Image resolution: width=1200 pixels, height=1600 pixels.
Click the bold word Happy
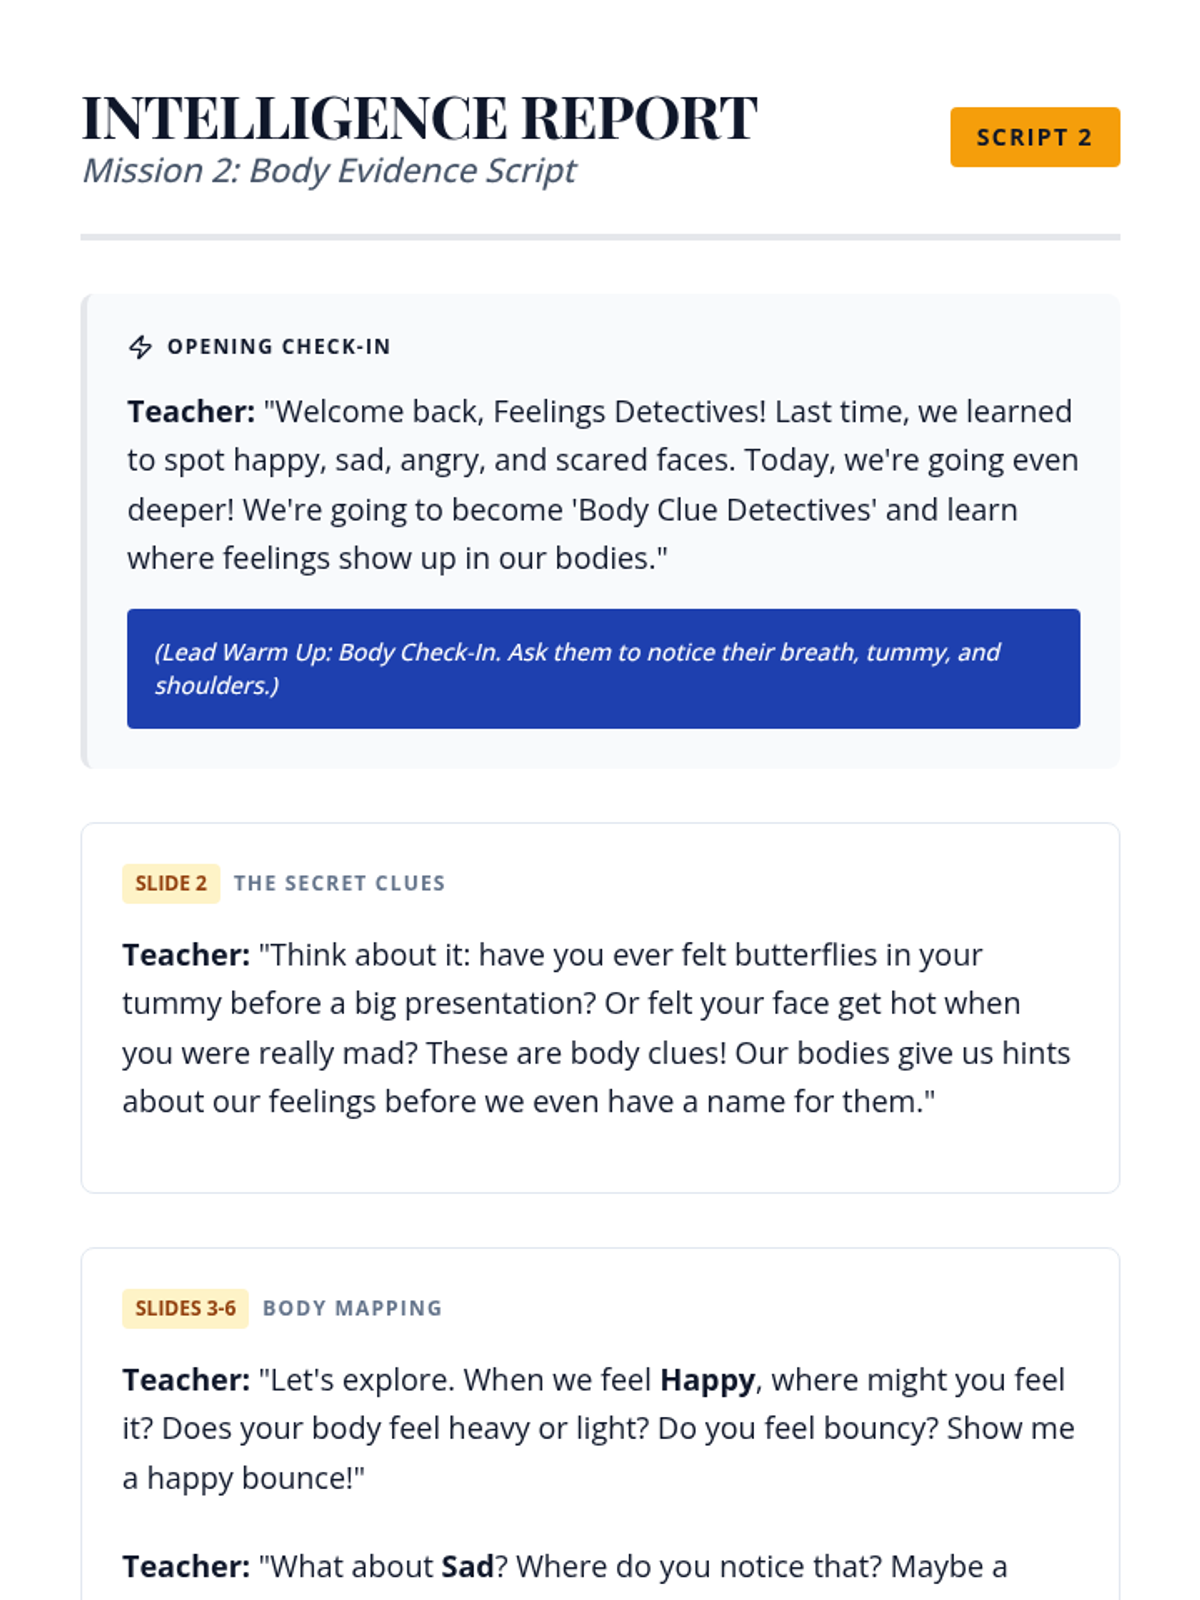pyautogui.click(x=707, y=1380)
